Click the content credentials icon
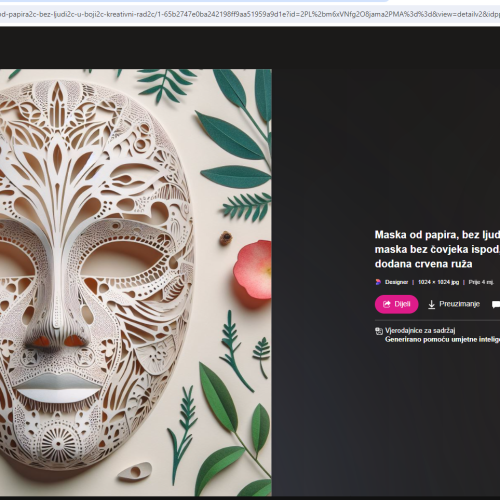Viewport: 500px width, 500px height. tap(379, 331)
